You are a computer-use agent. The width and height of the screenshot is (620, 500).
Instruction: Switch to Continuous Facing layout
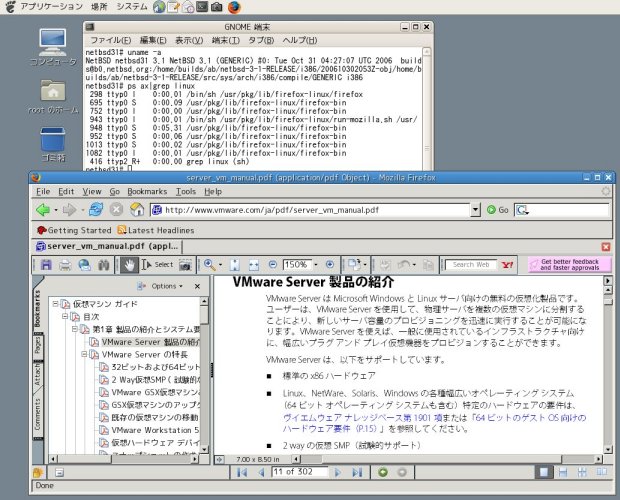[x=582, y=472]
